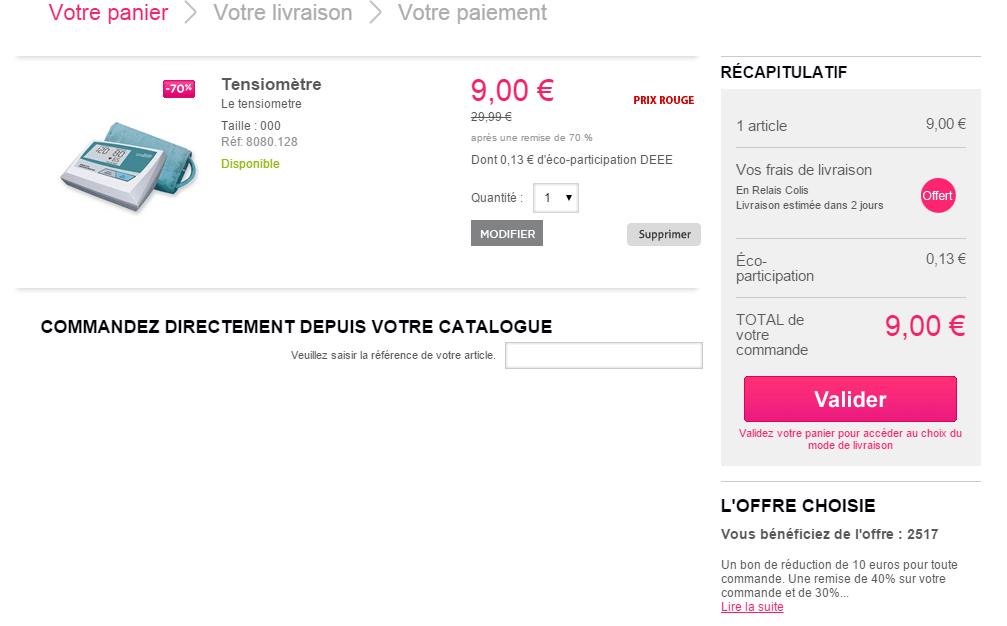
Task: Focus the article reference input field
Action: (x=603, y=355)
